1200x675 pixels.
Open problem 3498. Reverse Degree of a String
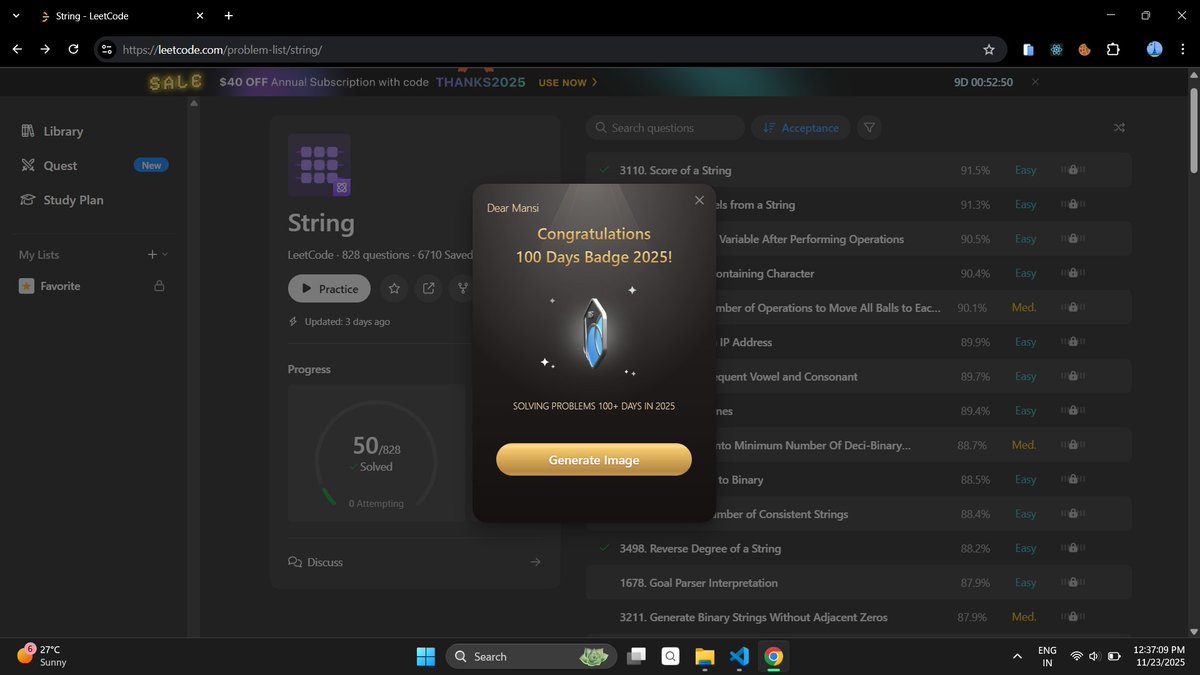pyautogui.click(x=700, y=548)
